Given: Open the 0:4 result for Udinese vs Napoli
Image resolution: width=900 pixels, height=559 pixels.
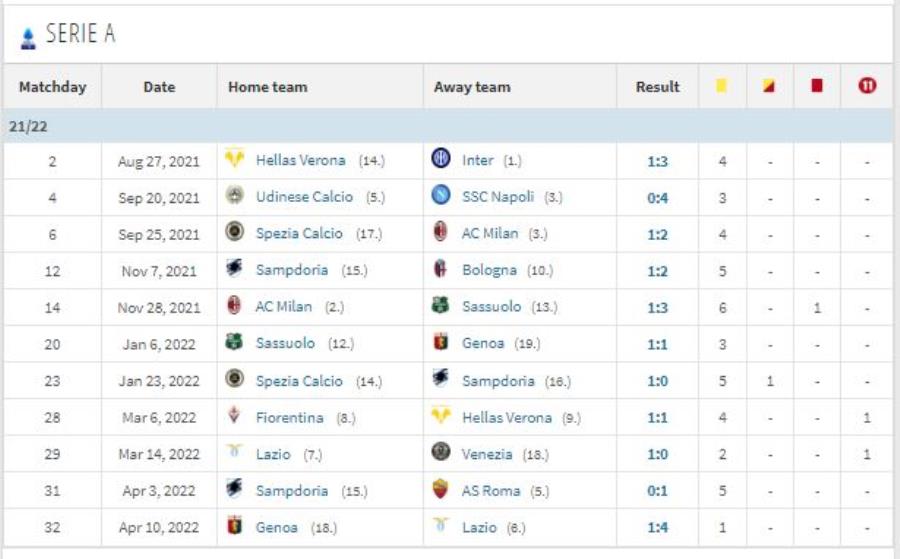Looking at the screenshot, I should (x=657, y=198).
